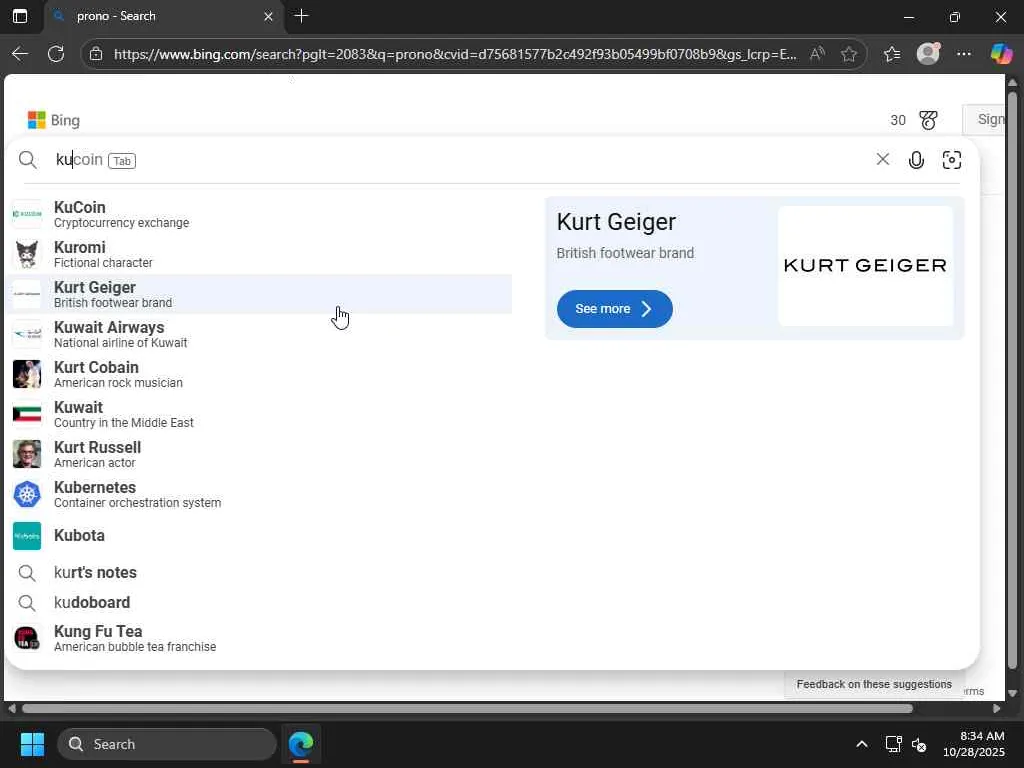Click the rewards points 30
1024x768 pixels.
pos(898,120)
